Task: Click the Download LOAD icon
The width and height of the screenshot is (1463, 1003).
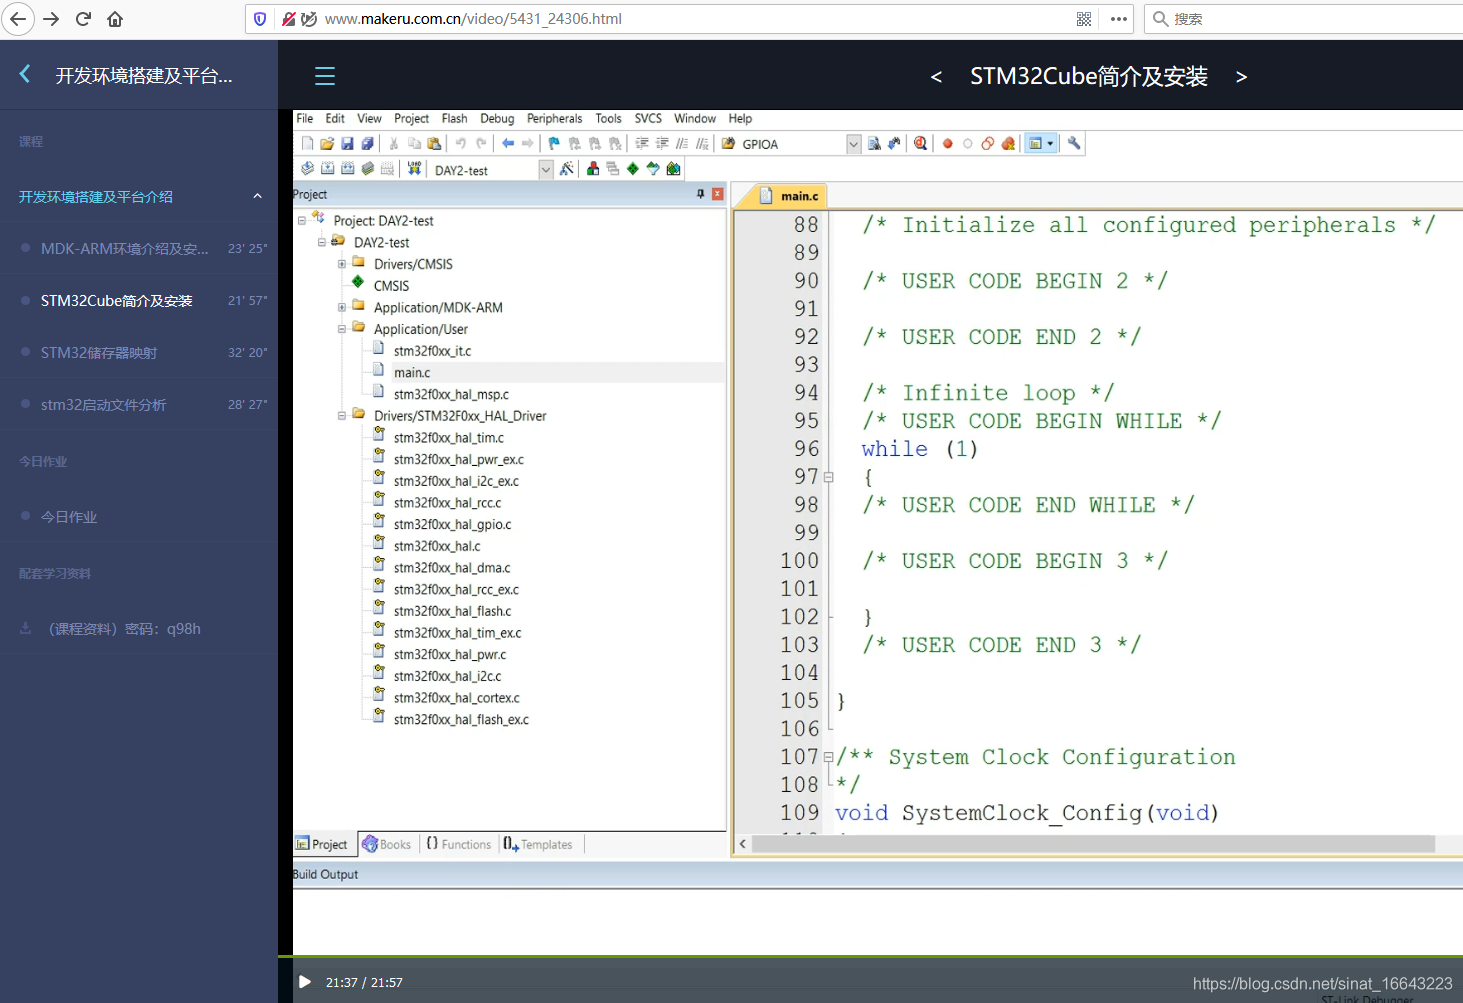Action: pos(414,168)
